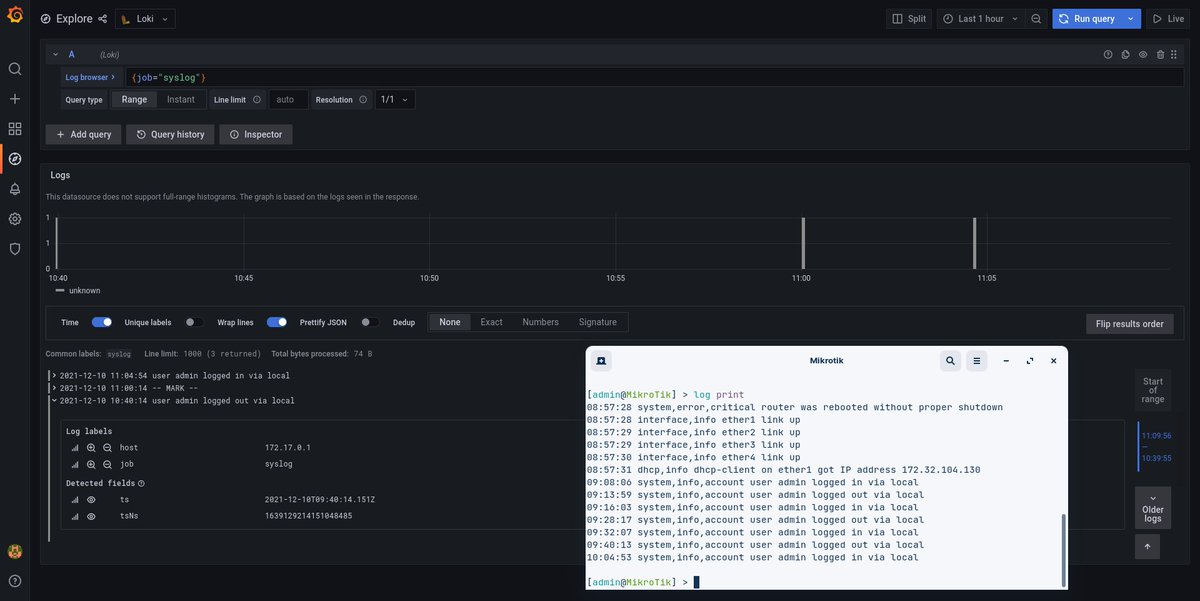Screen dimensions: 1200x601
Task: Open the Loki datasource dropdown
Action: pyautogui.click(x=145, y=19)
